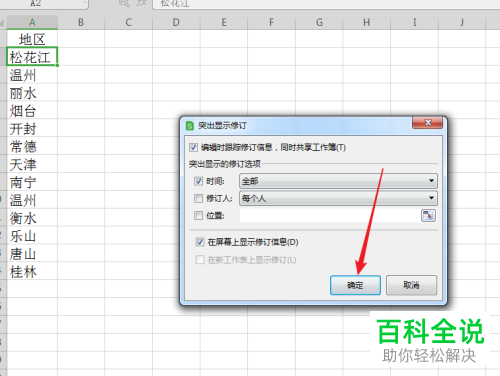
Task: Select column F header
Action: point(271,22)
